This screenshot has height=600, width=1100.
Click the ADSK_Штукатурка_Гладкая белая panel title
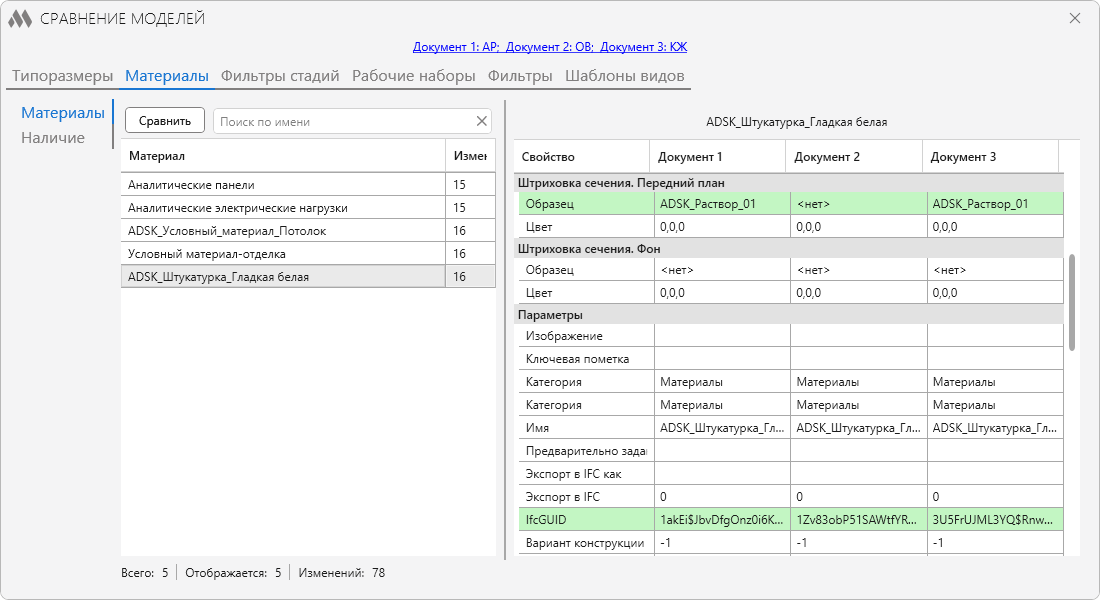796,122
